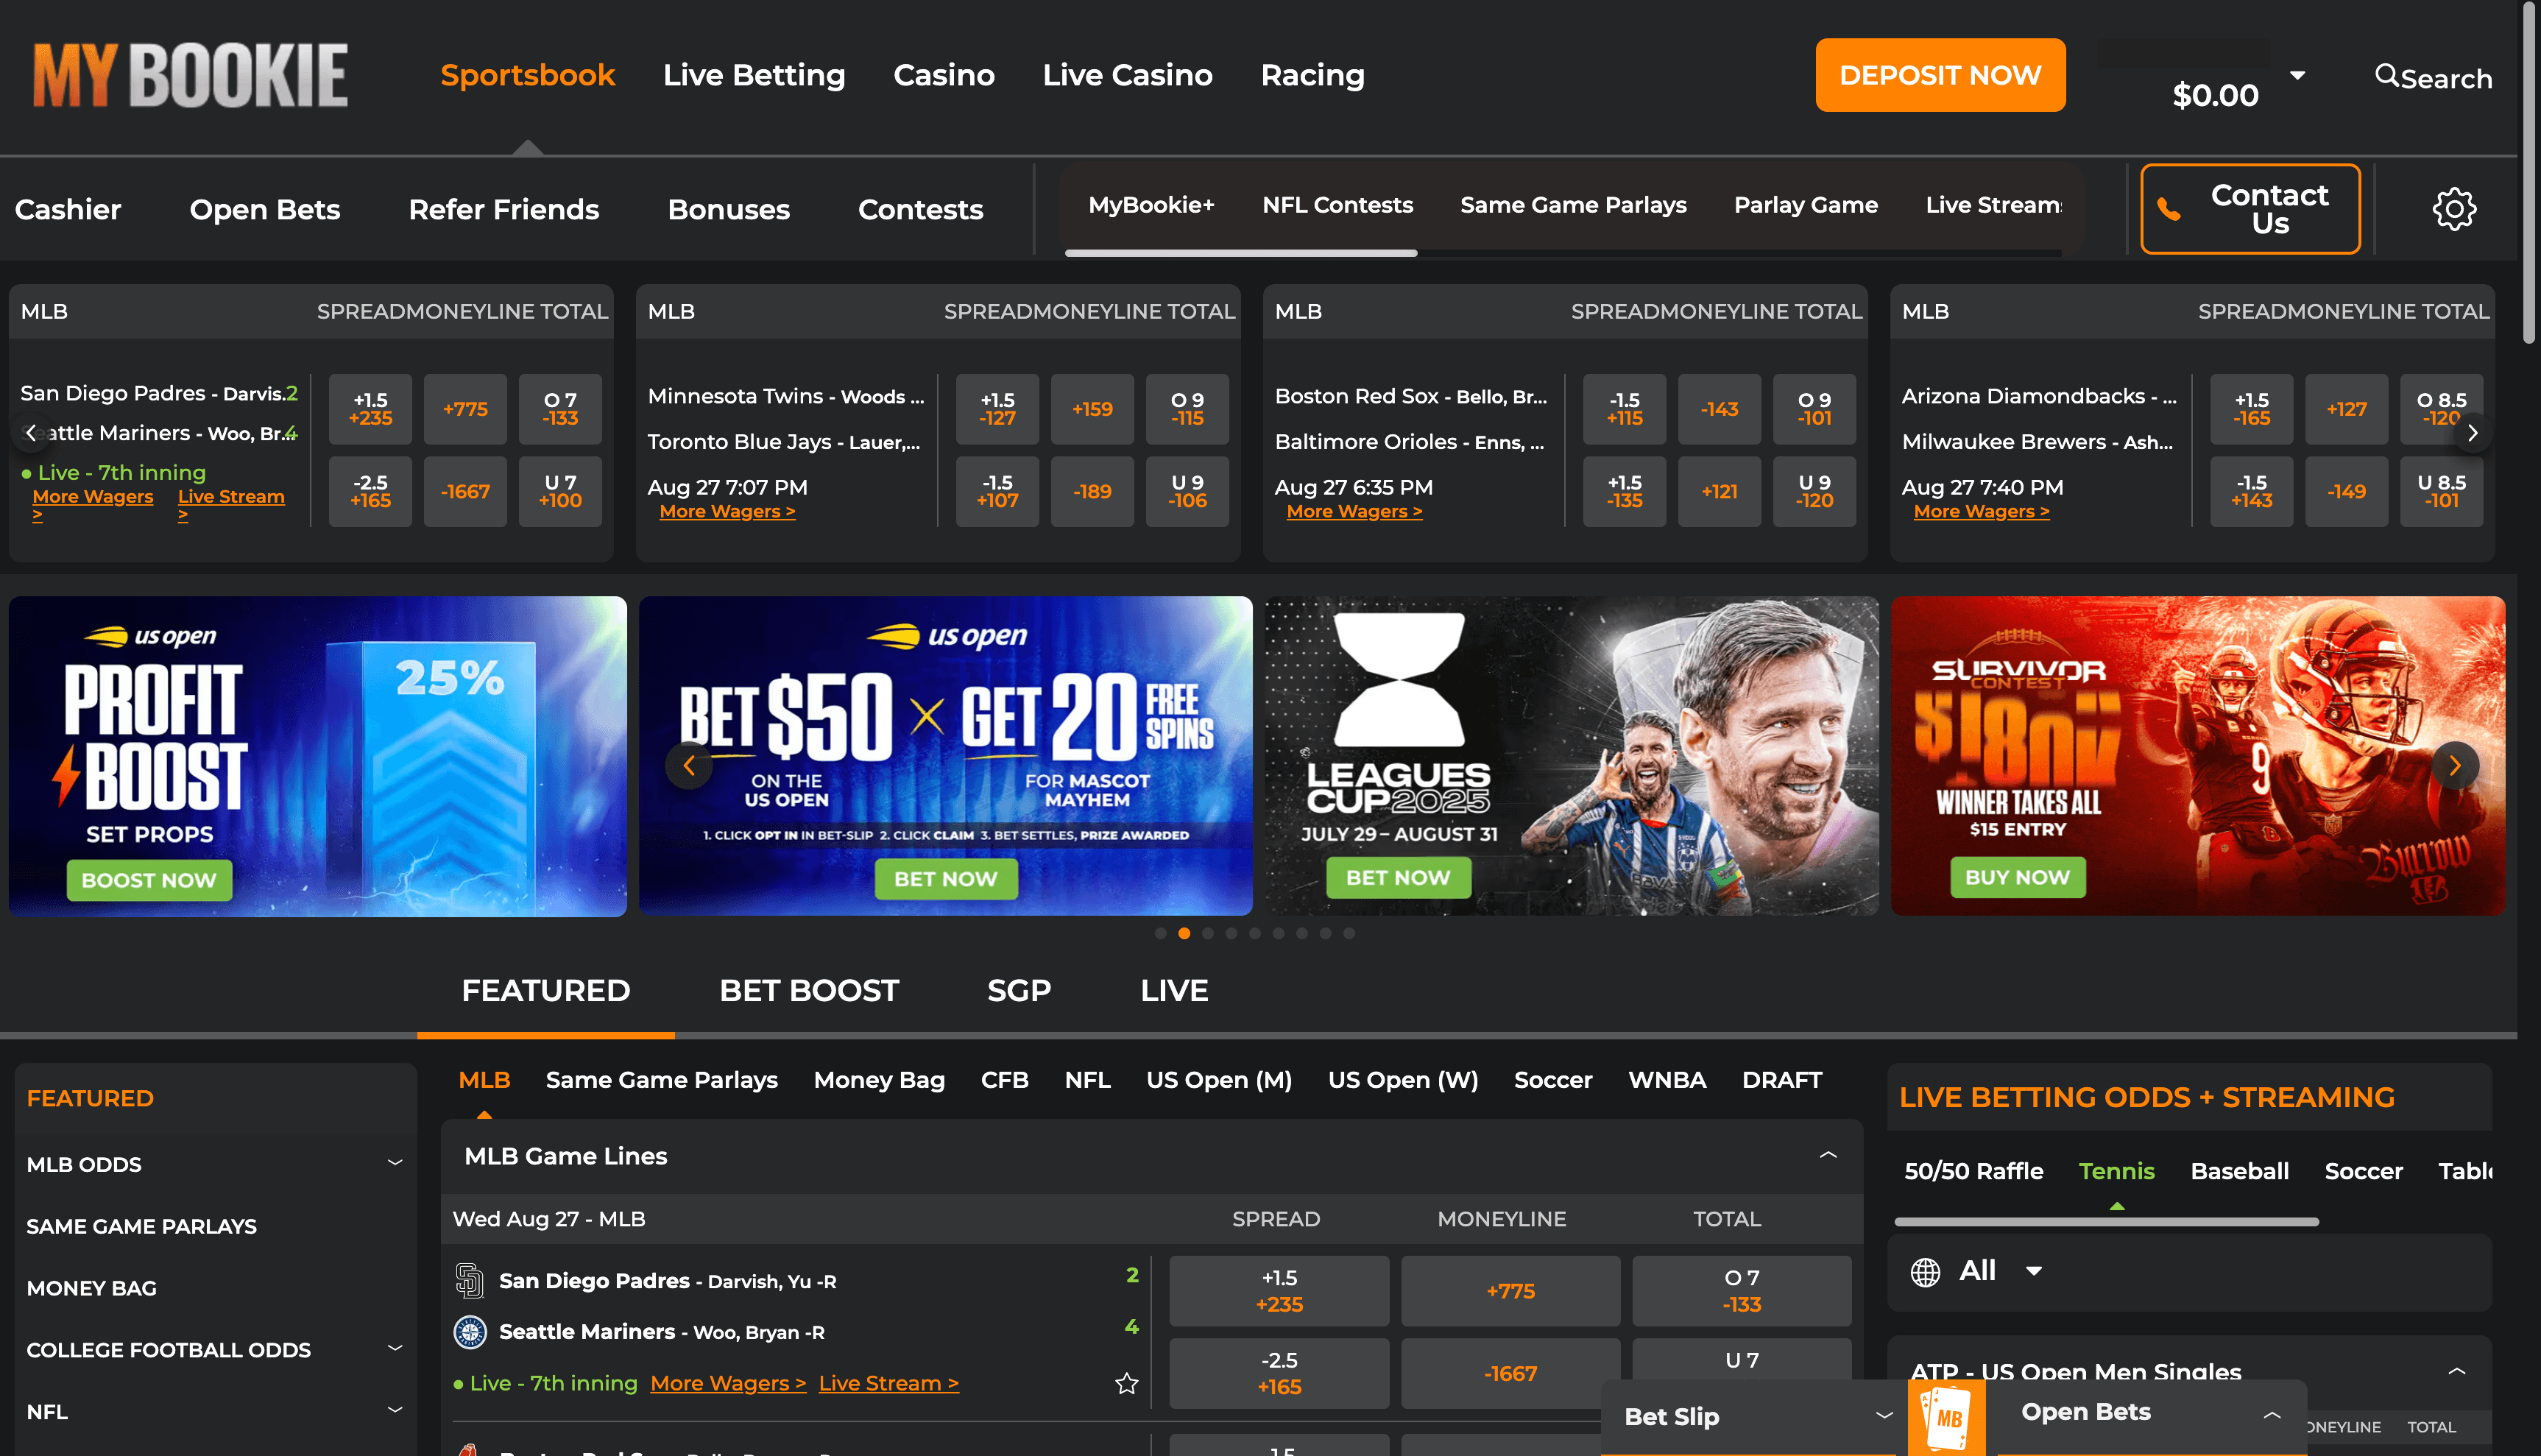Open the BET BOOST tab
This screenshot has height=1456, width=2541.
point(808,990)
